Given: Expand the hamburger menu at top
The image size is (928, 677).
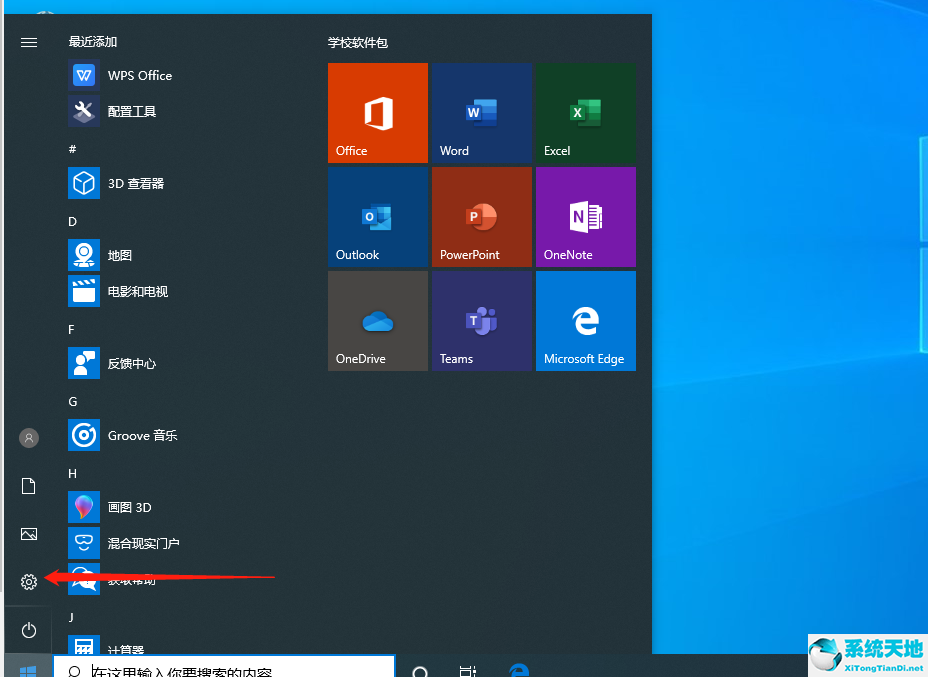Looking at the screenshot, I should [x=29, y=42].
